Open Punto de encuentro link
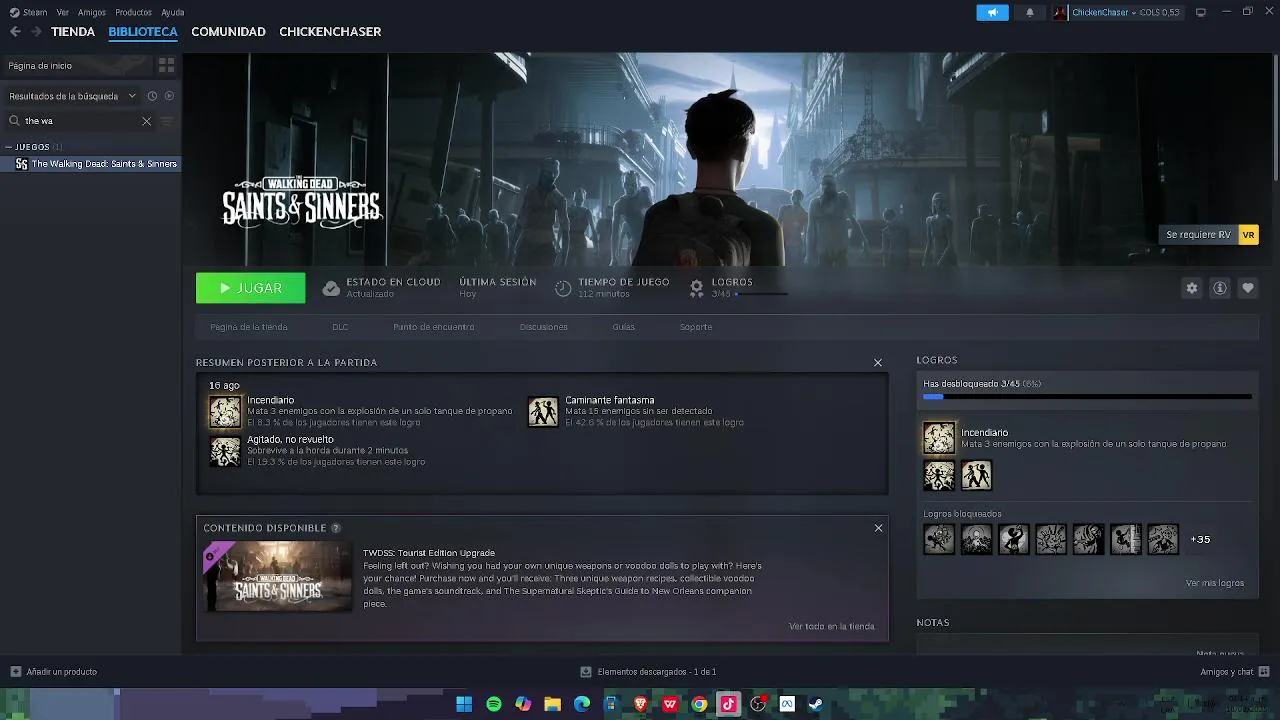The image size is (1280, 720). coord(434,327)
